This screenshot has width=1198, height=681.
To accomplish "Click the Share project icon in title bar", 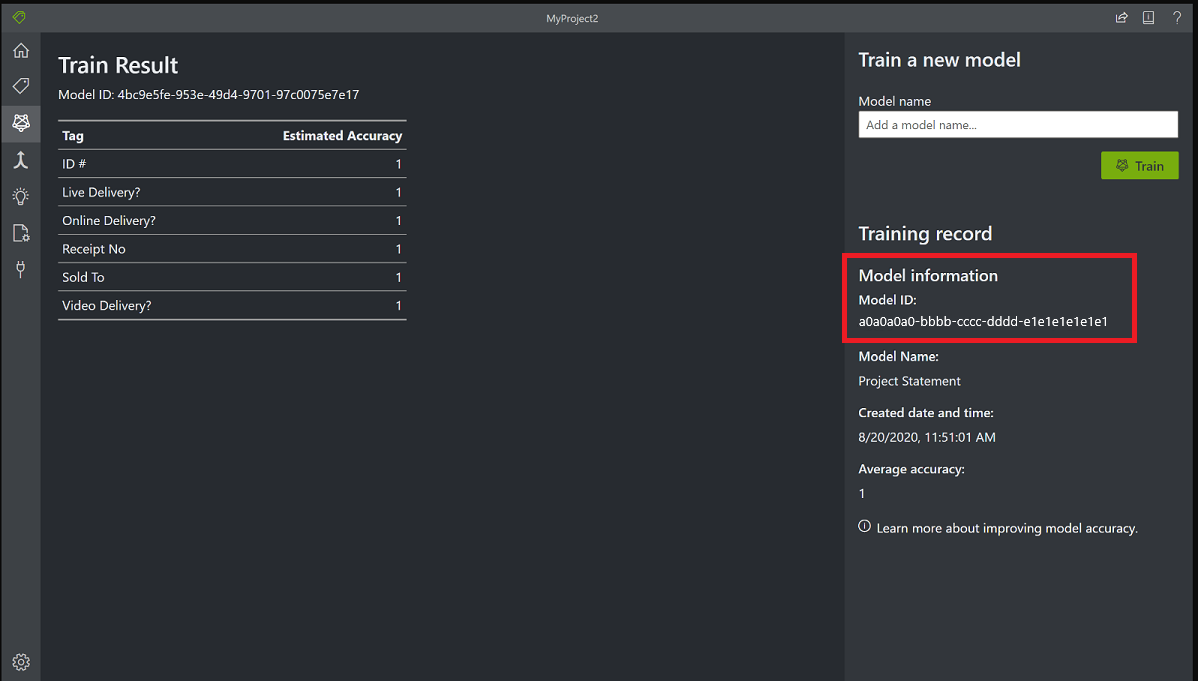I will [1121, 17].
